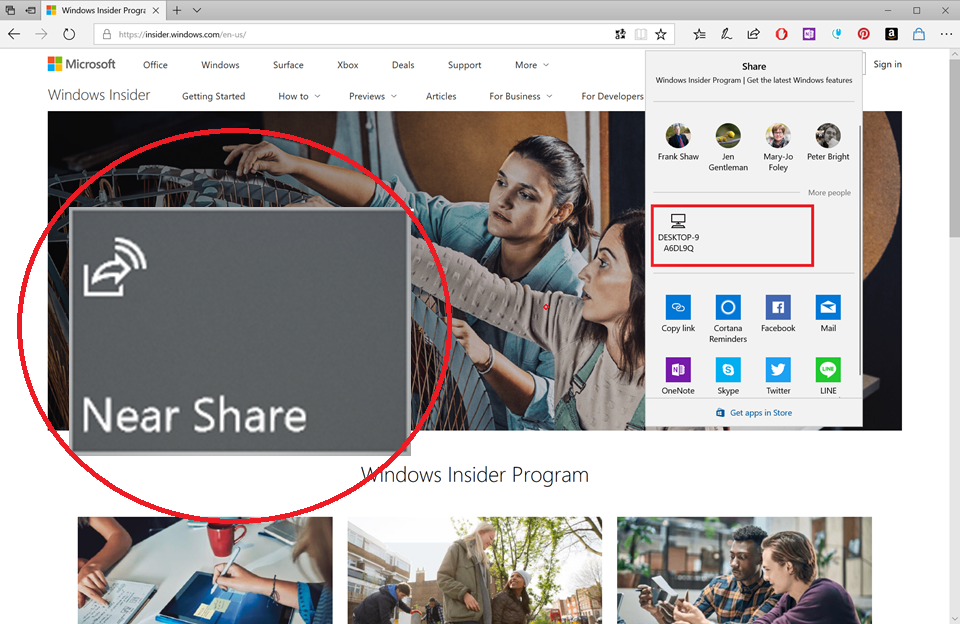The image size is (960, 624).
Task: Expand the How to dropdown
Action: coord(299,97)
